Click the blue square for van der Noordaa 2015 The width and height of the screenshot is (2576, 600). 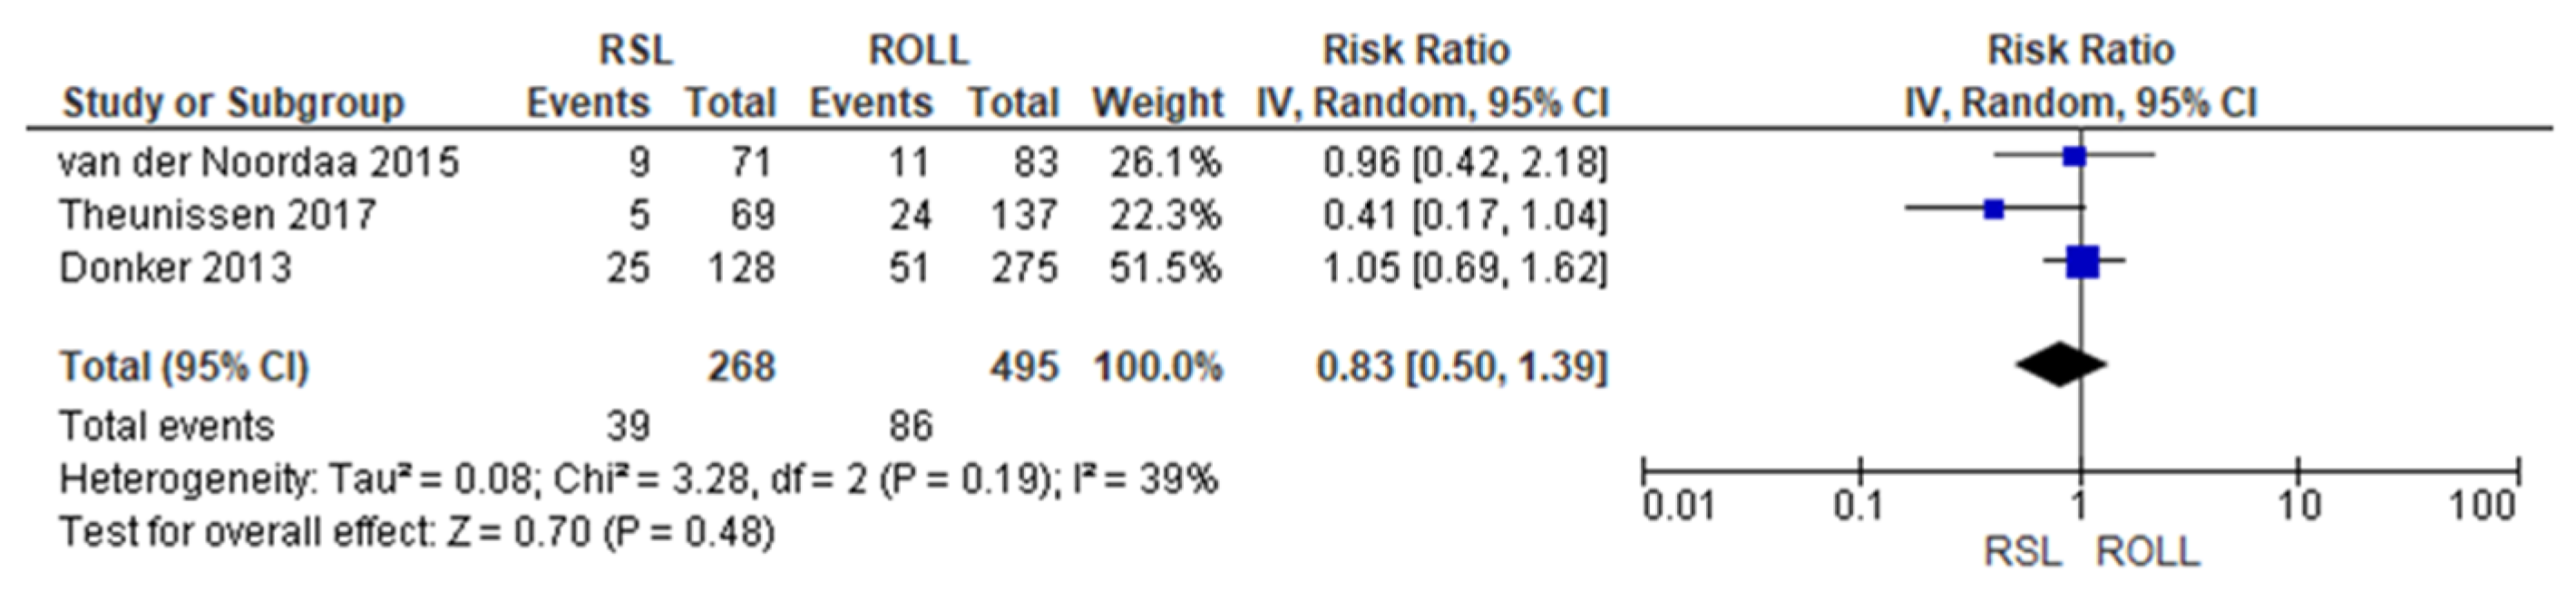click(x=2074, y=156)
